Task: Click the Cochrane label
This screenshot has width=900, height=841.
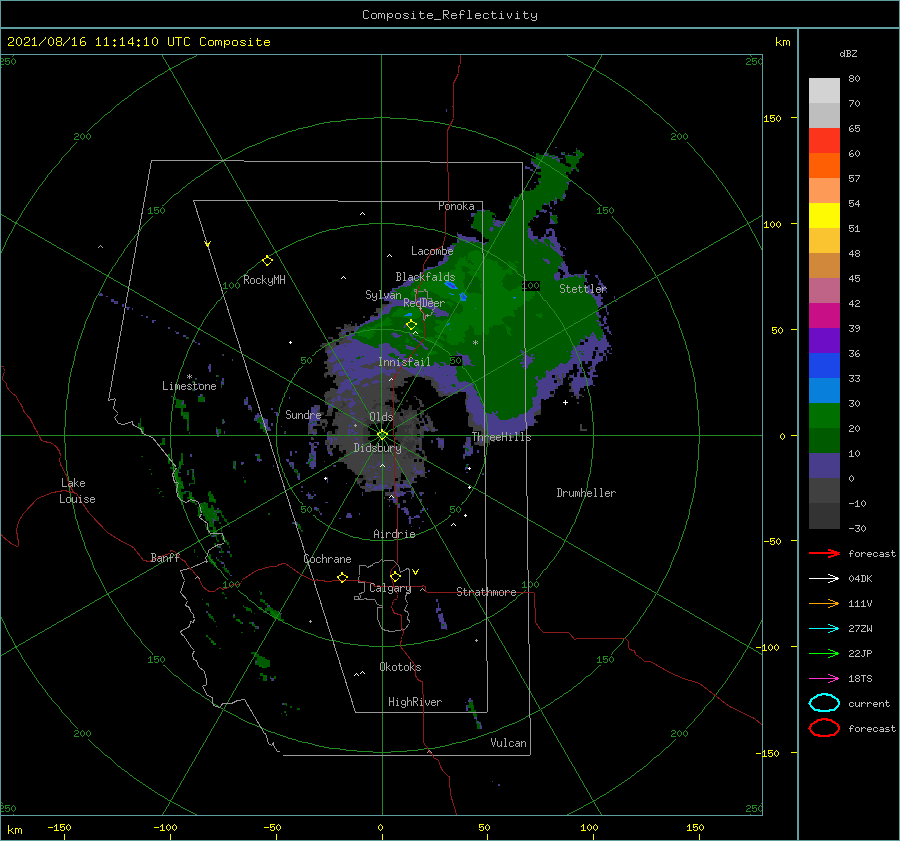Action: (327, 559)
